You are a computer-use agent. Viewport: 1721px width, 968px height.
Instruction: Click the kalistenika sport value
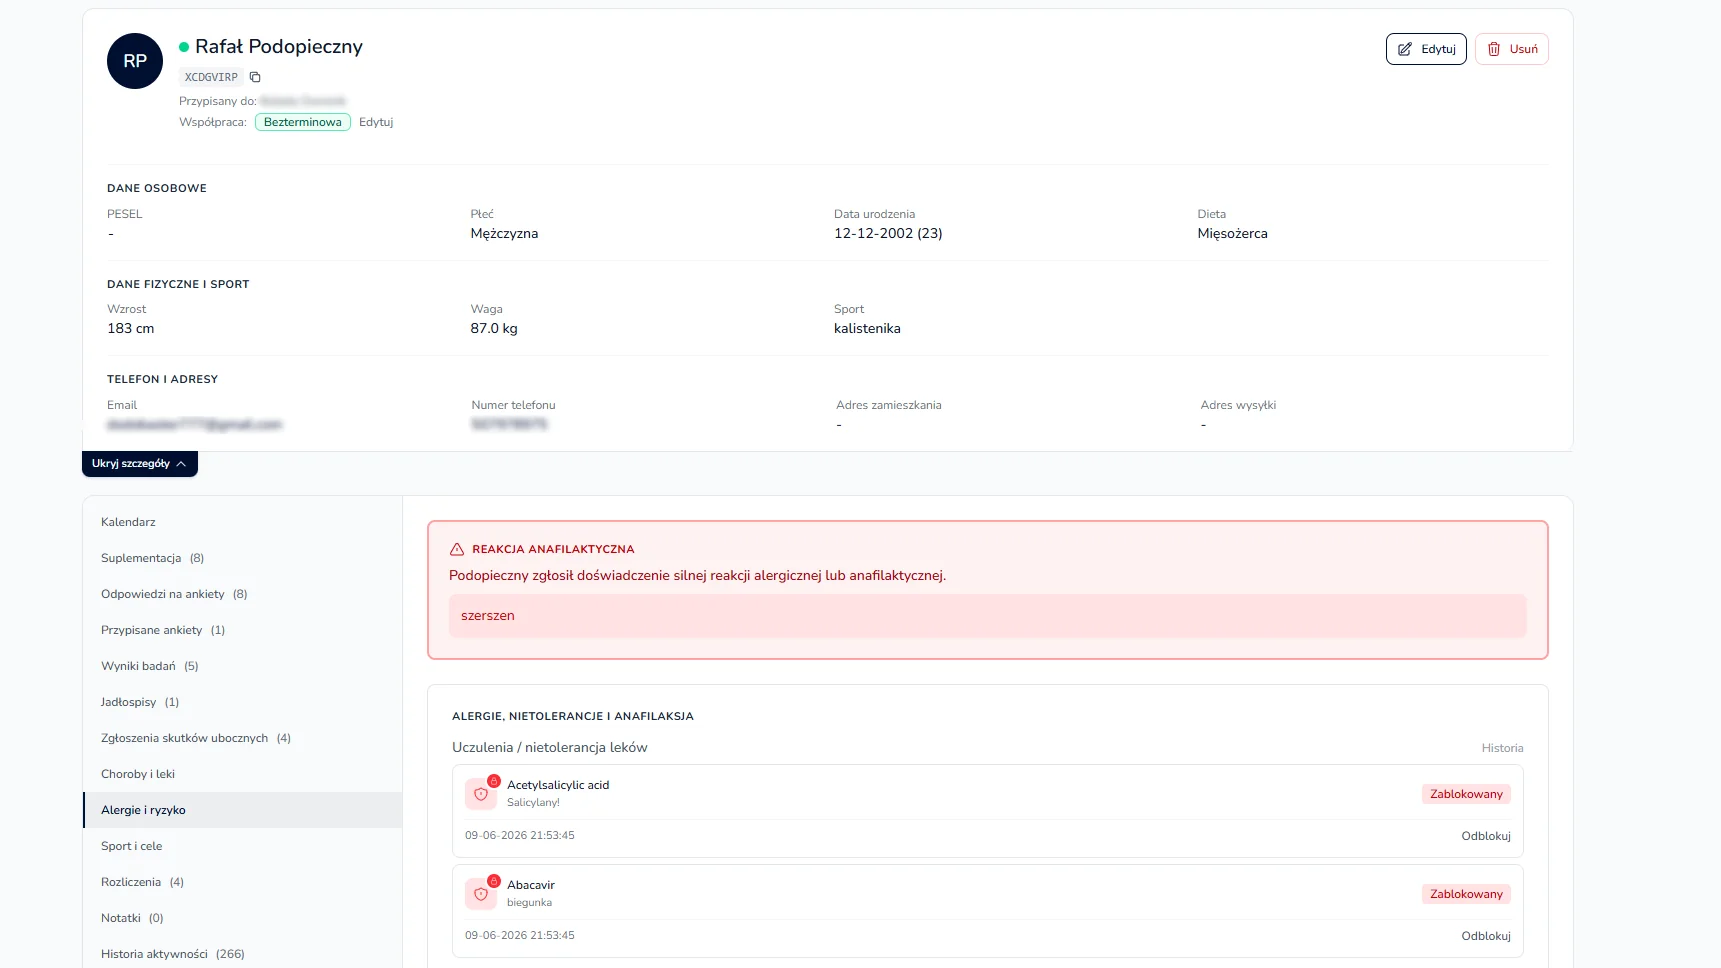point(867,328)
